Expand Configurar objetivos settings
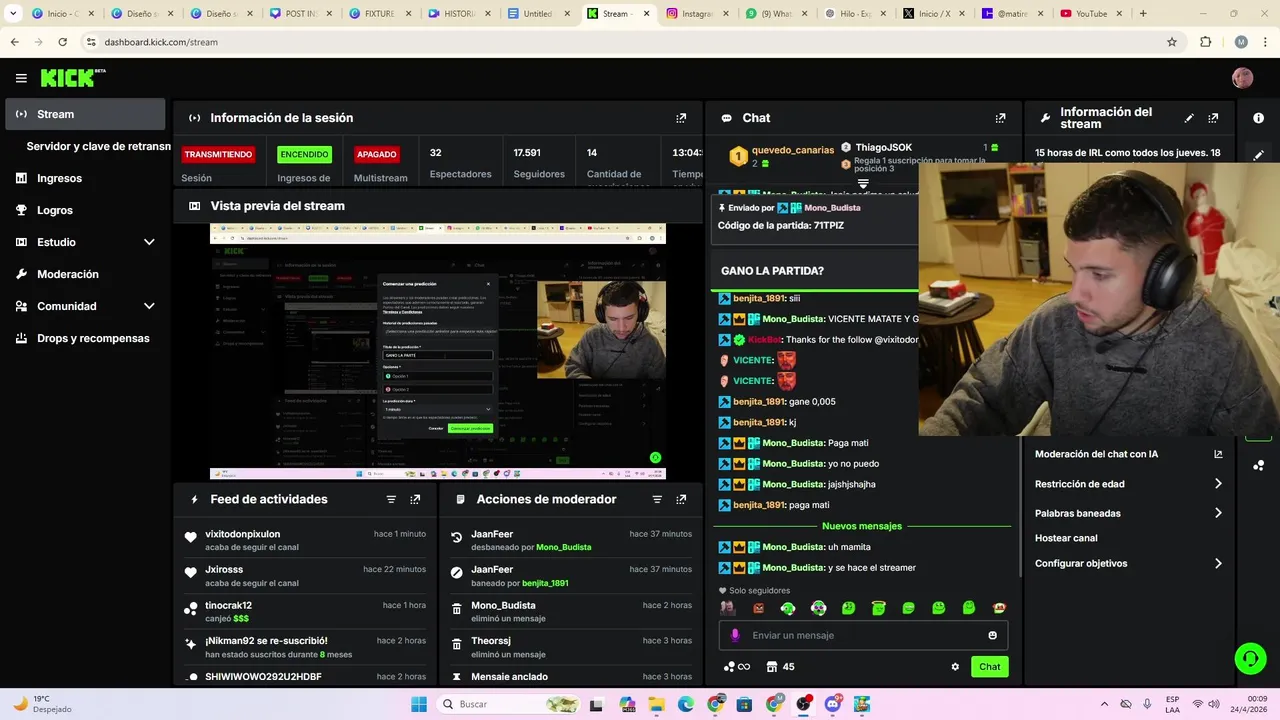This screenshot has width=1280, height=720. pos(1218,563)
